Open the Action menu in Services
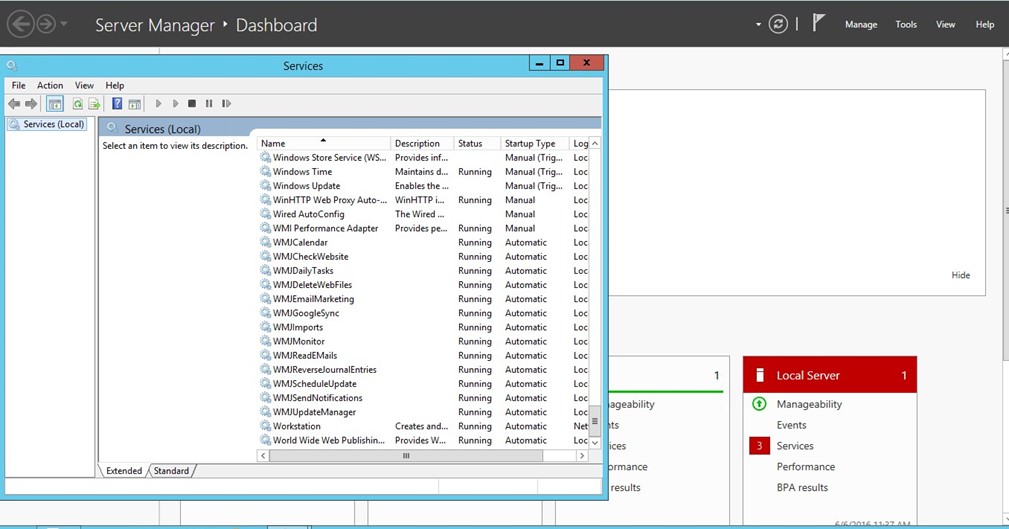This screenshot has width=1009, height=529. (x=50, y=85)
